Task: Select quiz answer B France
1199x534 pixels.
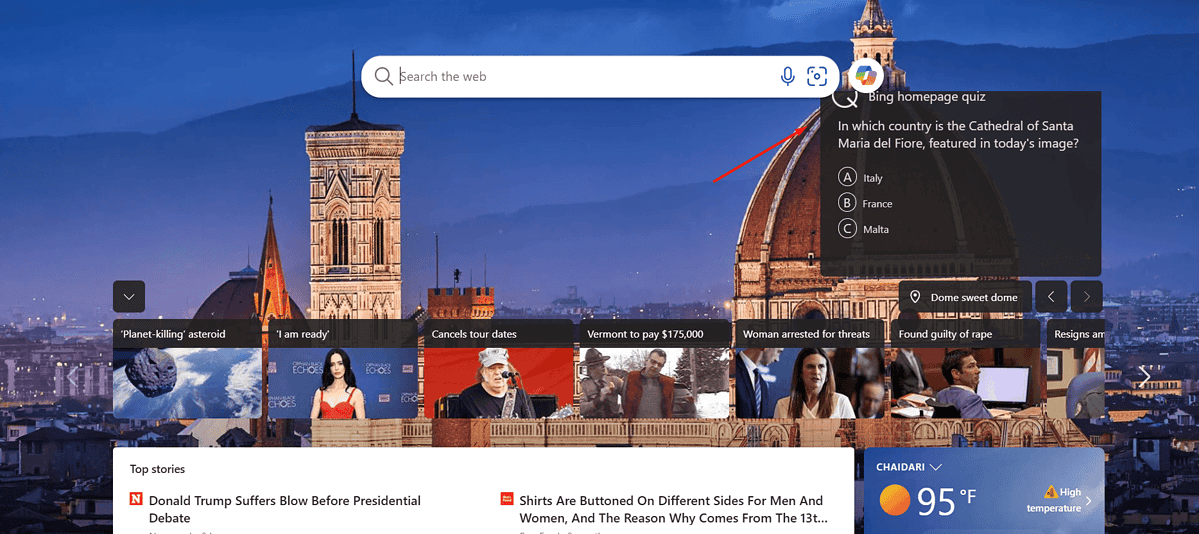Action: coord(866,203)
